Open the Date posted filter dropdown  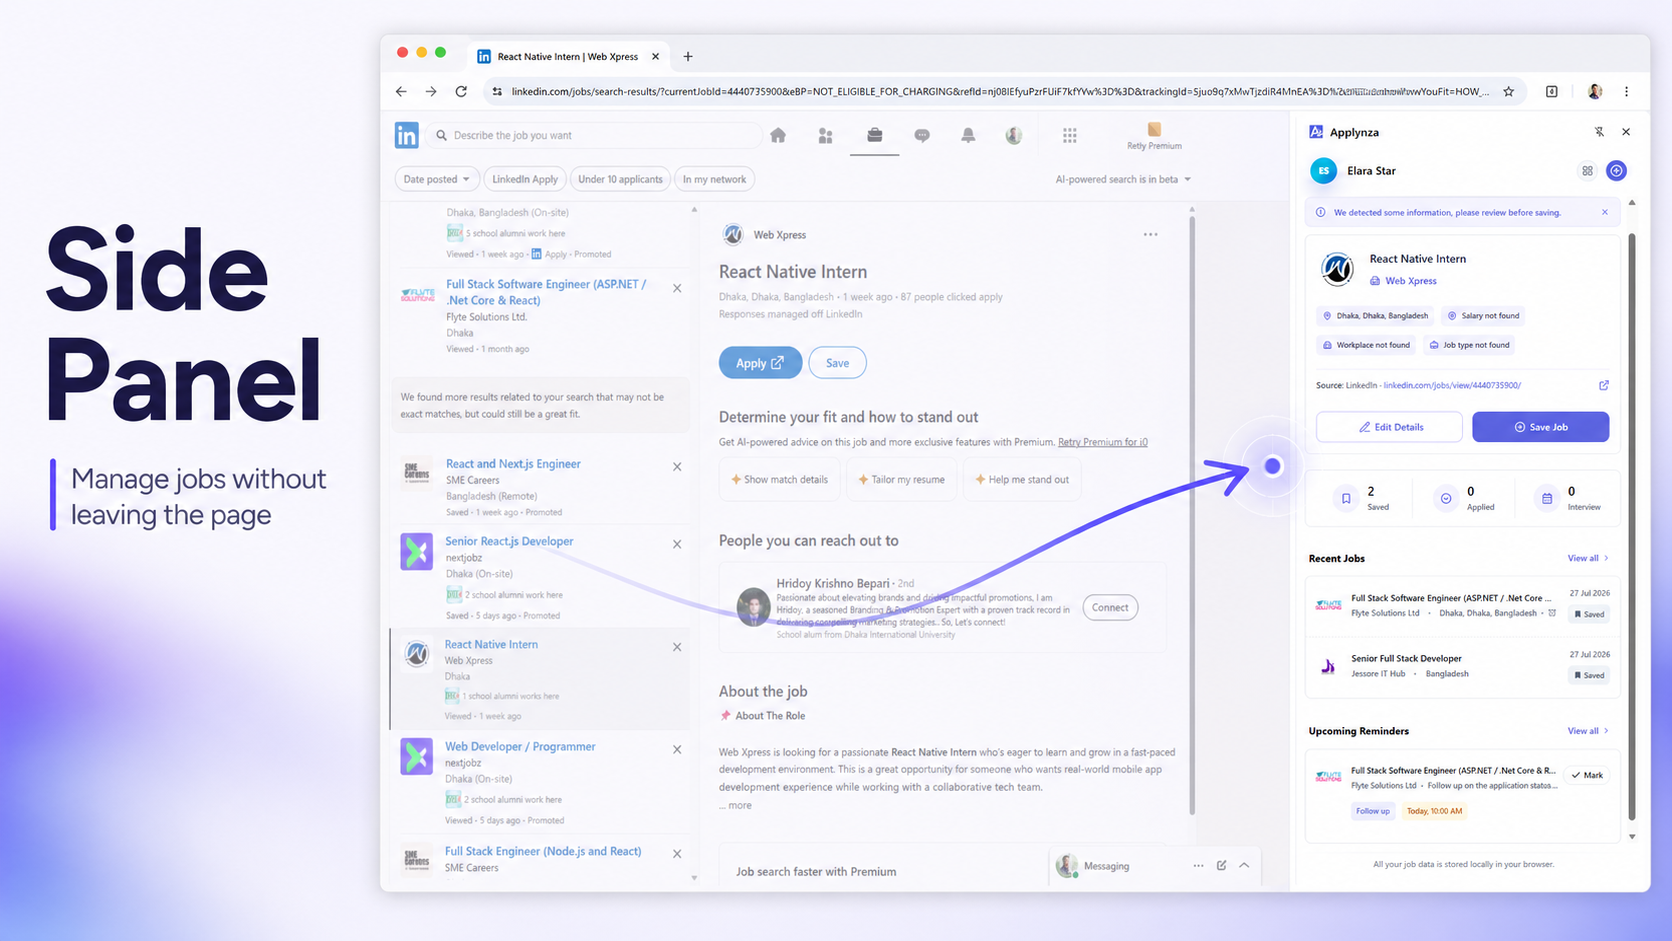click(x=437, y=179)
